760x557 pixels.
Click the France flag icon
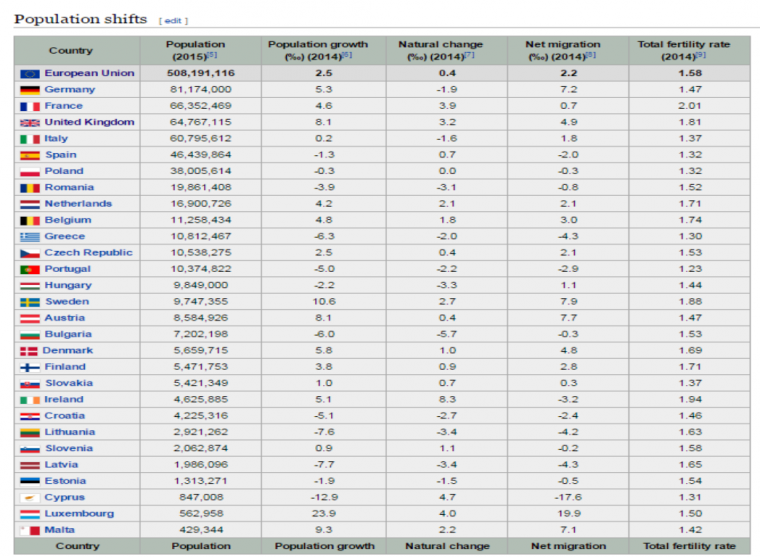tap(30, 107)
